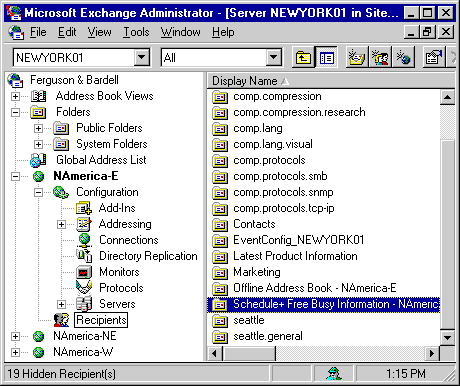
Task: Select the Ferguson & Bardell organization icon
Action: (x=15, y=80)
